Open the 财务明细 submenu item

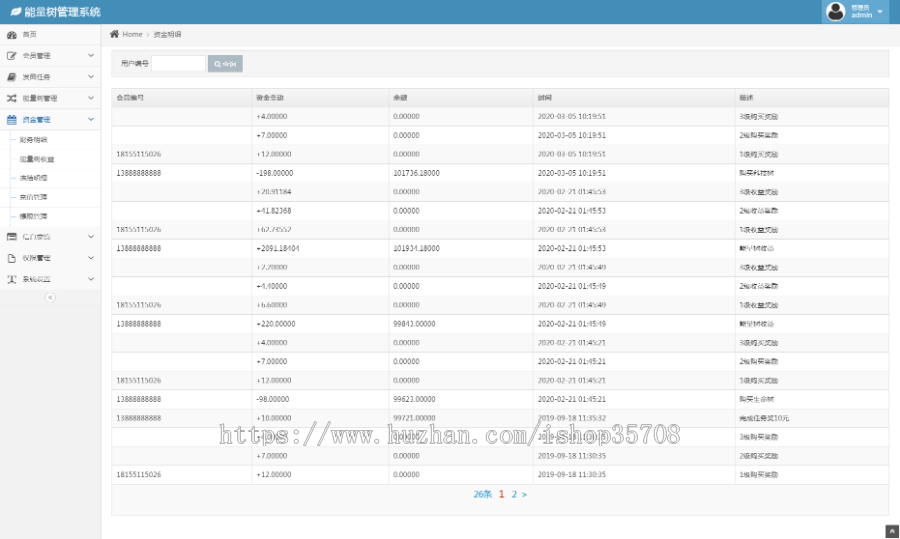pos(33,140)
